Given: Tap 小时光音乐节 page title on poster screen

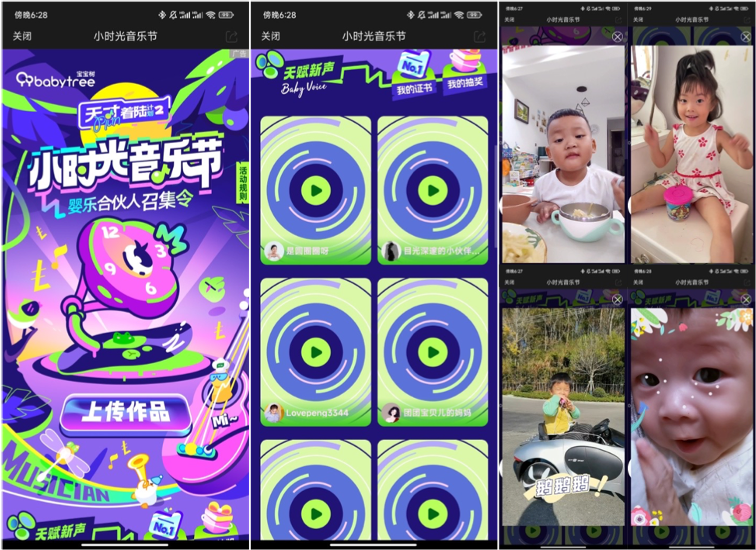Looking at the screenshot, I should point(125,36).
